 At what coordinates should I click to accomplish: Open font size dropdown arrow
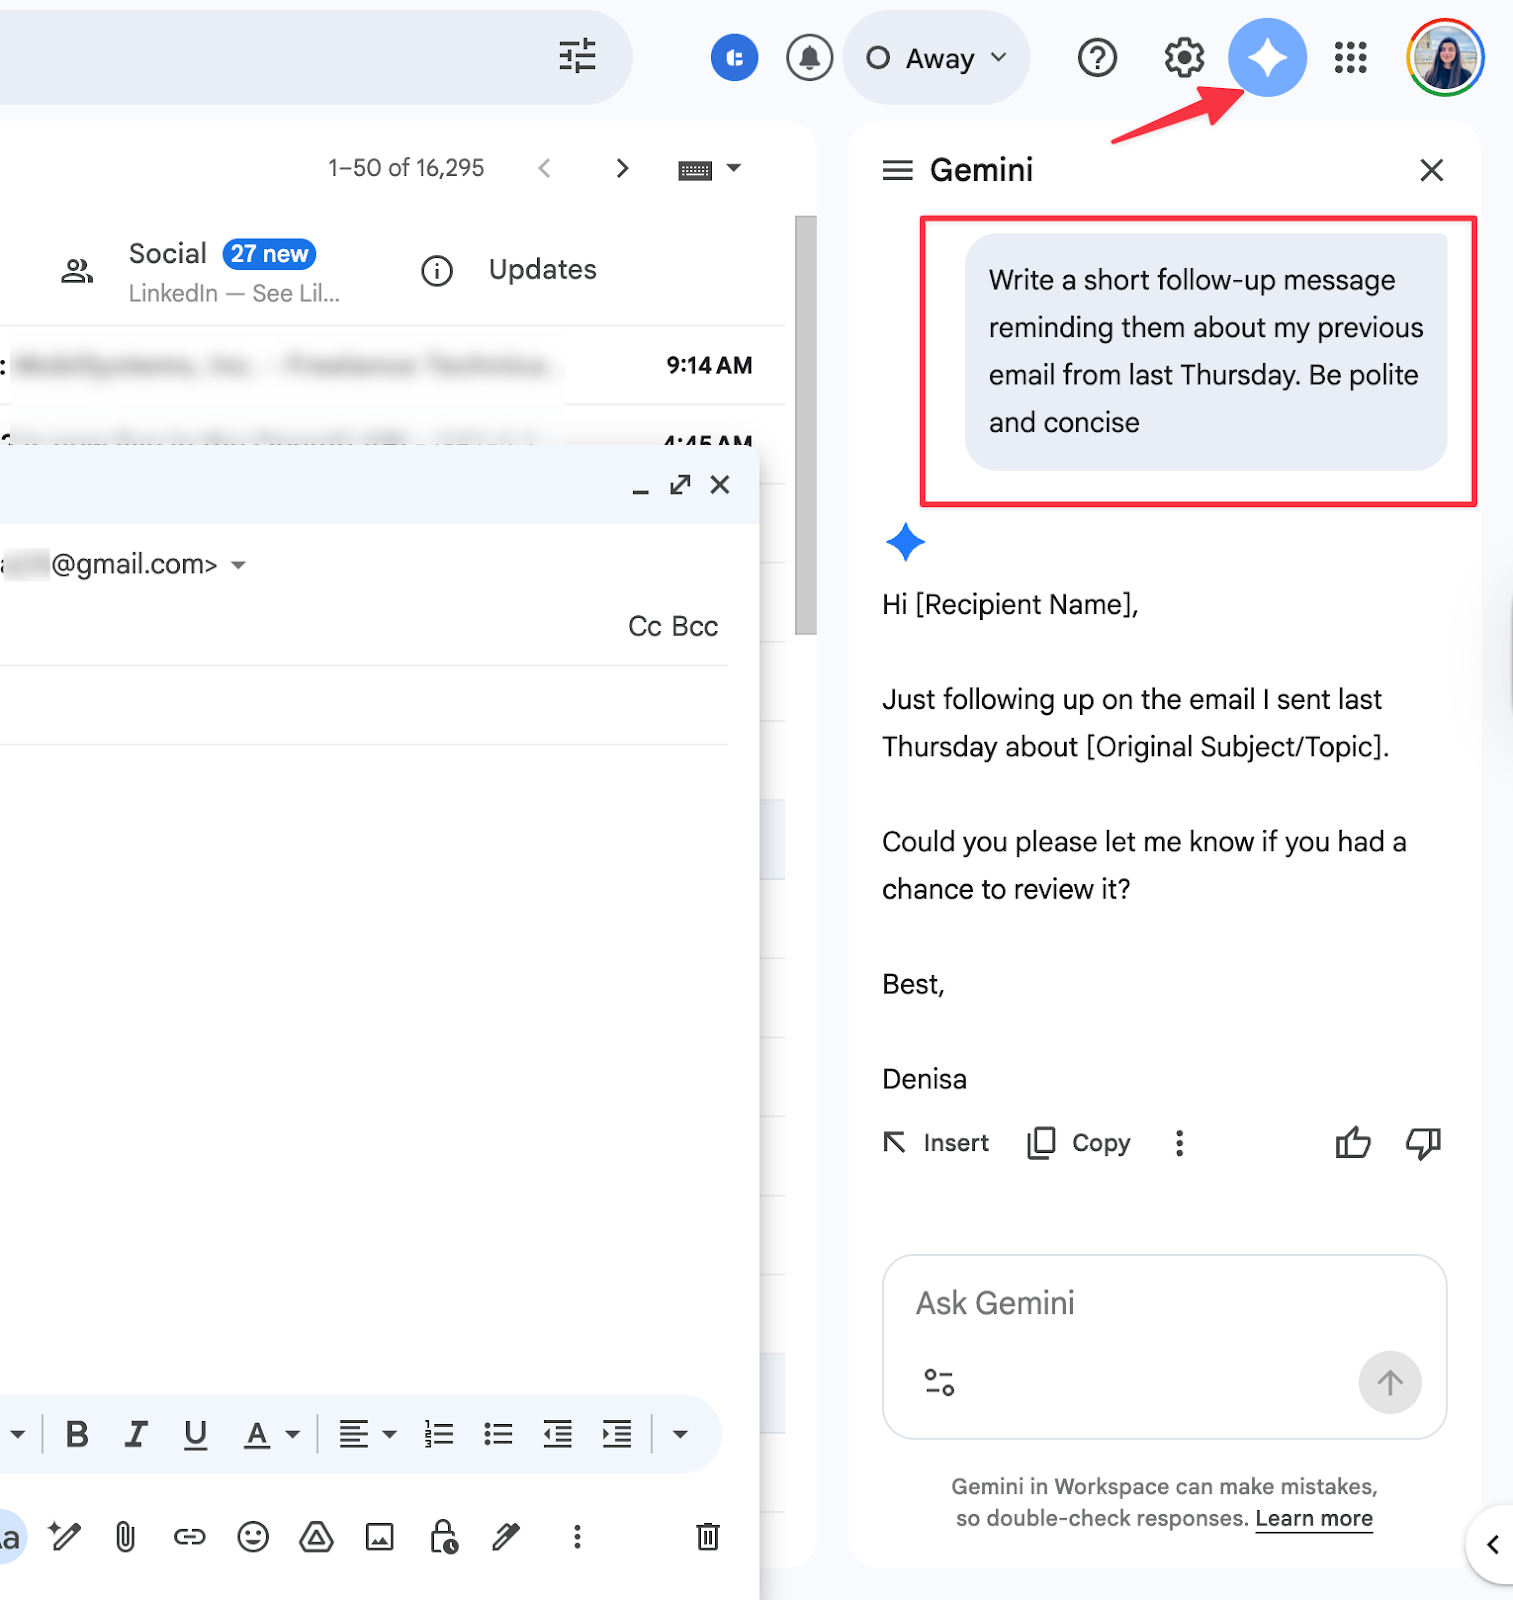coord(17,1434)
